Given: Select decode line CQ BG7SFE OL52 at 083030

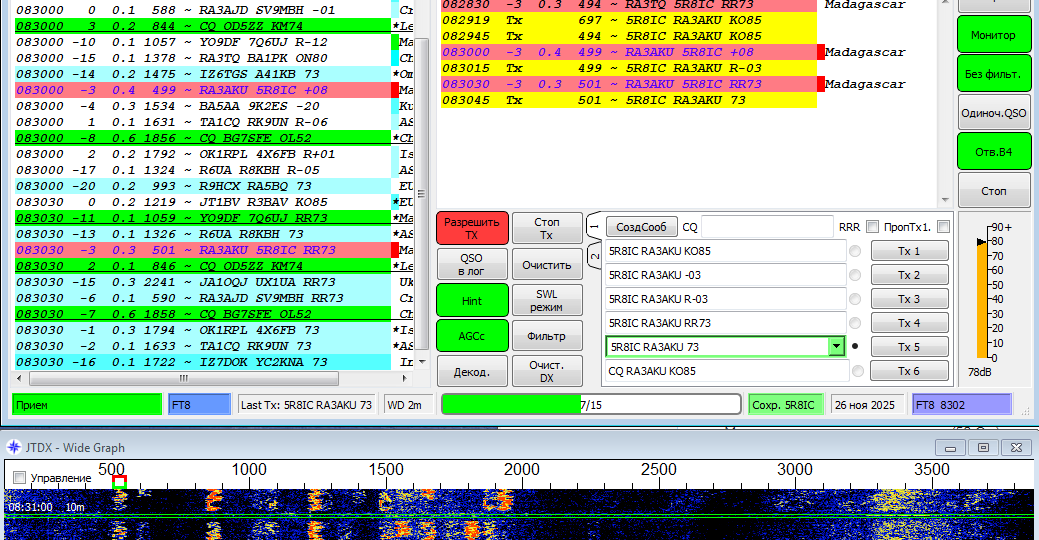Looking at the screenshot, I should point(203,314).
